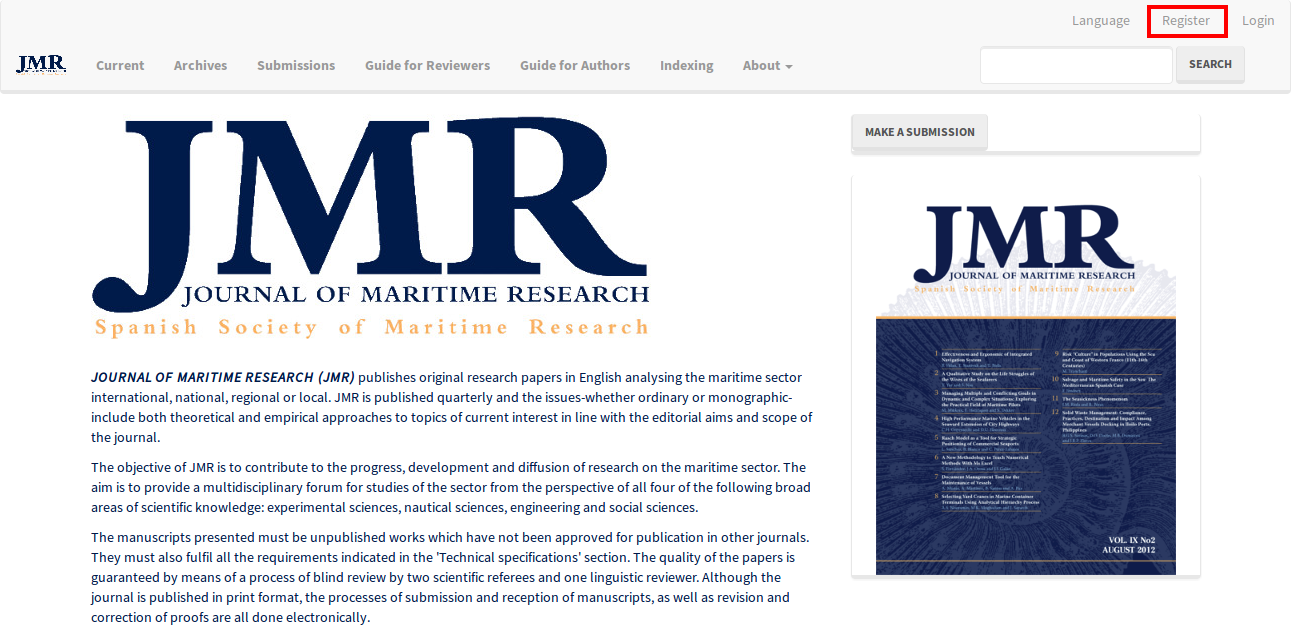Click the Login link
The height and width of the screenshot is (644, 1291).
[x=1258, y=20]
